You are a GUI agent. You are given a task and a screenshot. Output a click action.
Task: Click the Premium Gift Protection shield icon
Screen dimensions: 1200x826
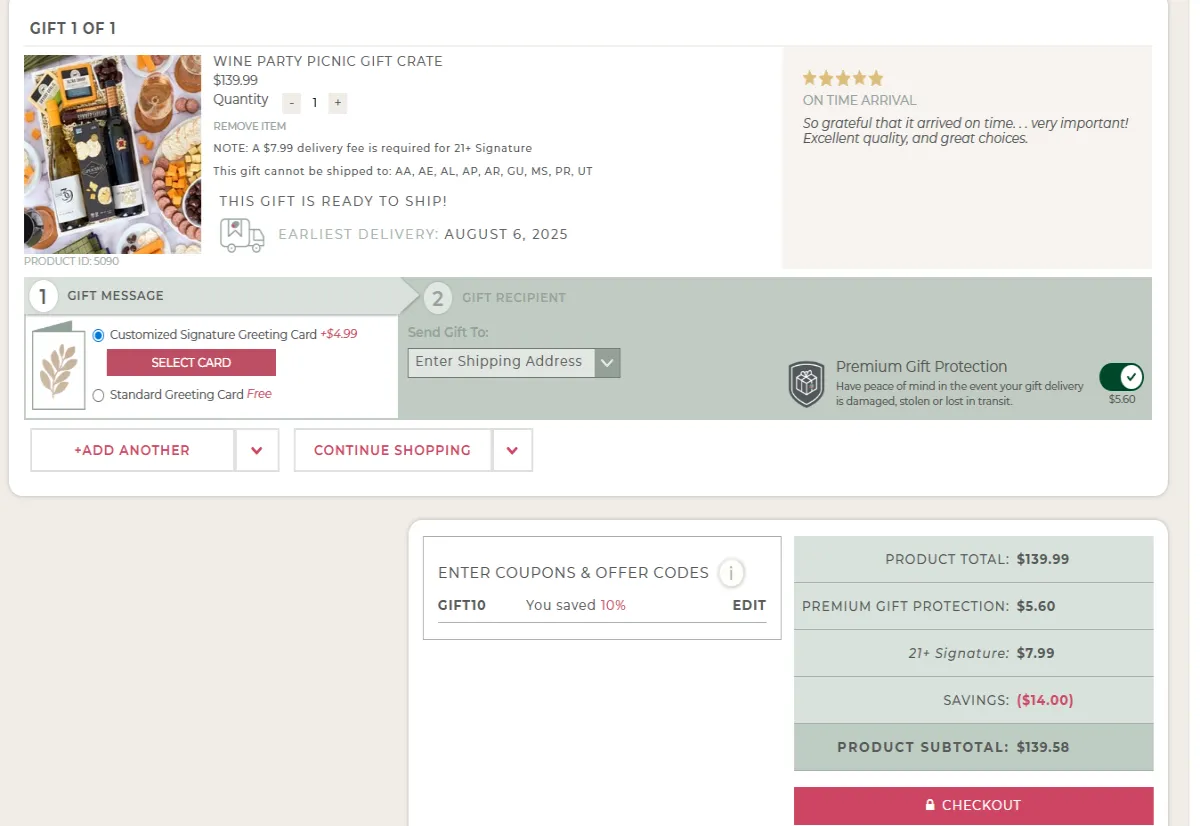pyautogui.click(x=806, y=384)
